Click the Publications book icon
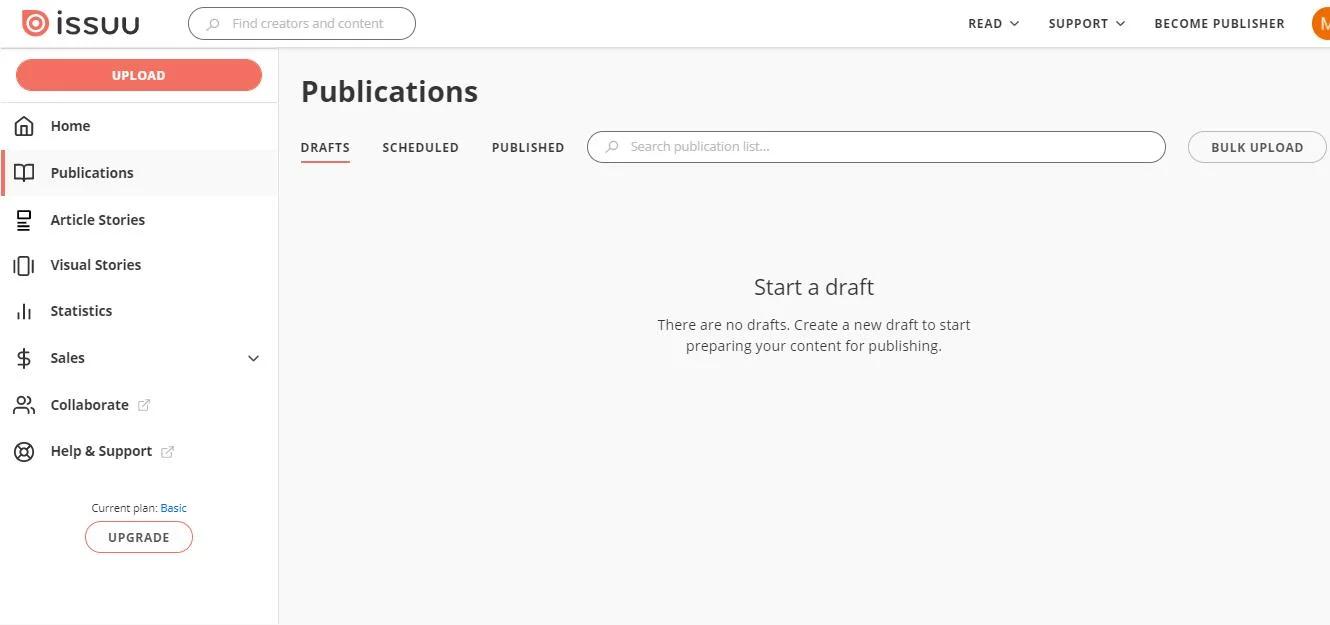The image size is (1330, 625). point(24,173)
